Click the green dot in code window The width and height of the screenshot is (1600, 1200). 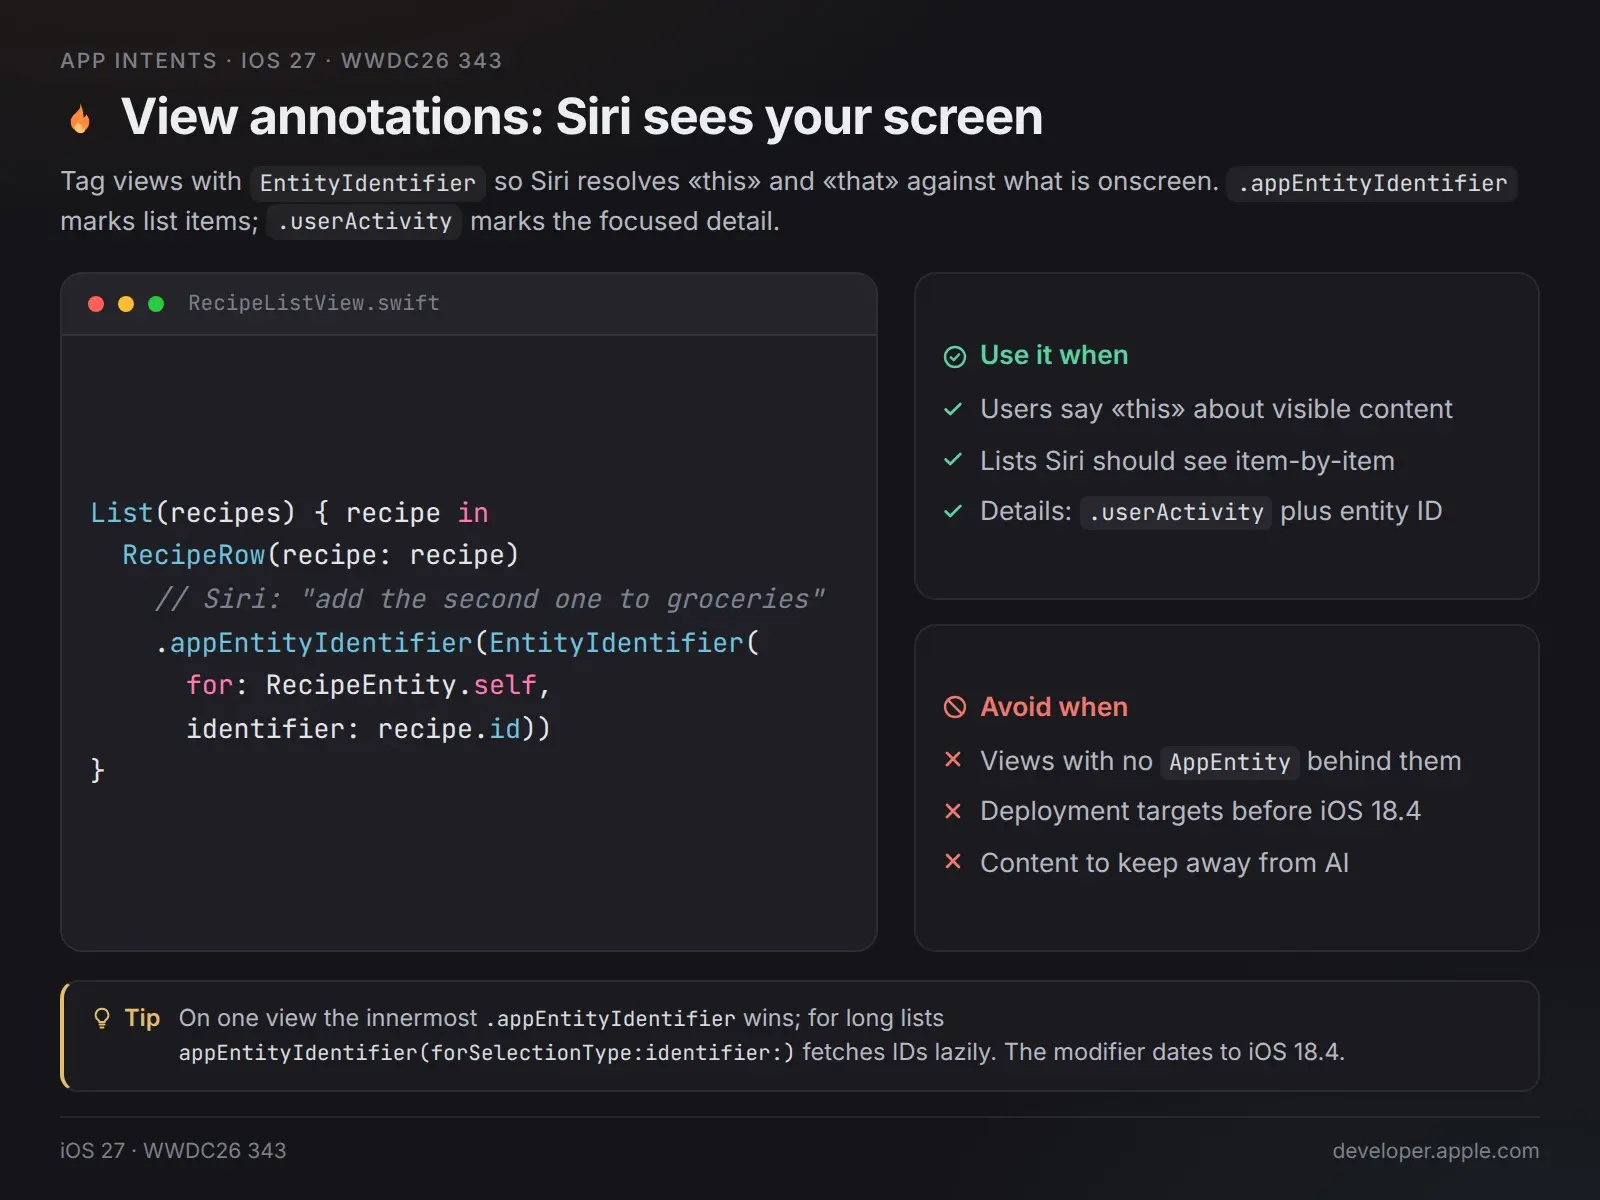(156, 304)
